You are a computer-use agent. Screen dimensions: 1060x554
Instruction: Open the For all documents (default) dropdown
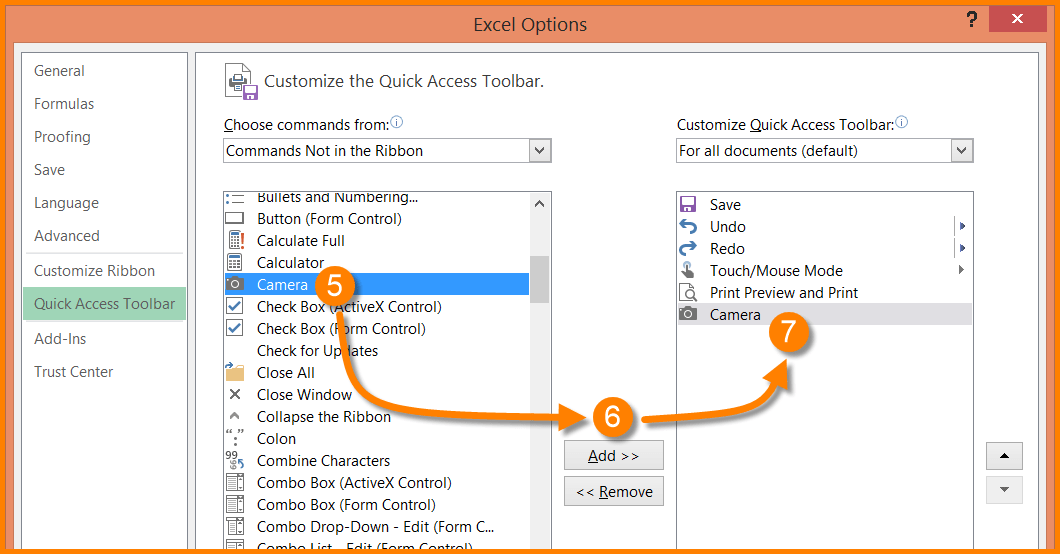pos(961,151)
